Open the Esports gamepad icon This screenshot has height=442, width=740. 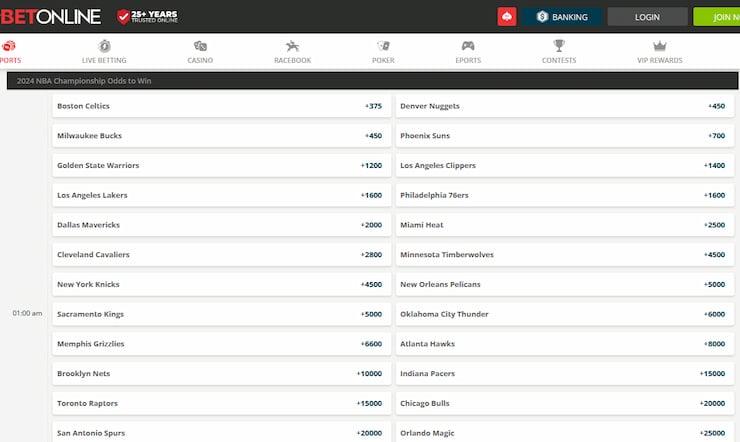click(x=468, y=46)
